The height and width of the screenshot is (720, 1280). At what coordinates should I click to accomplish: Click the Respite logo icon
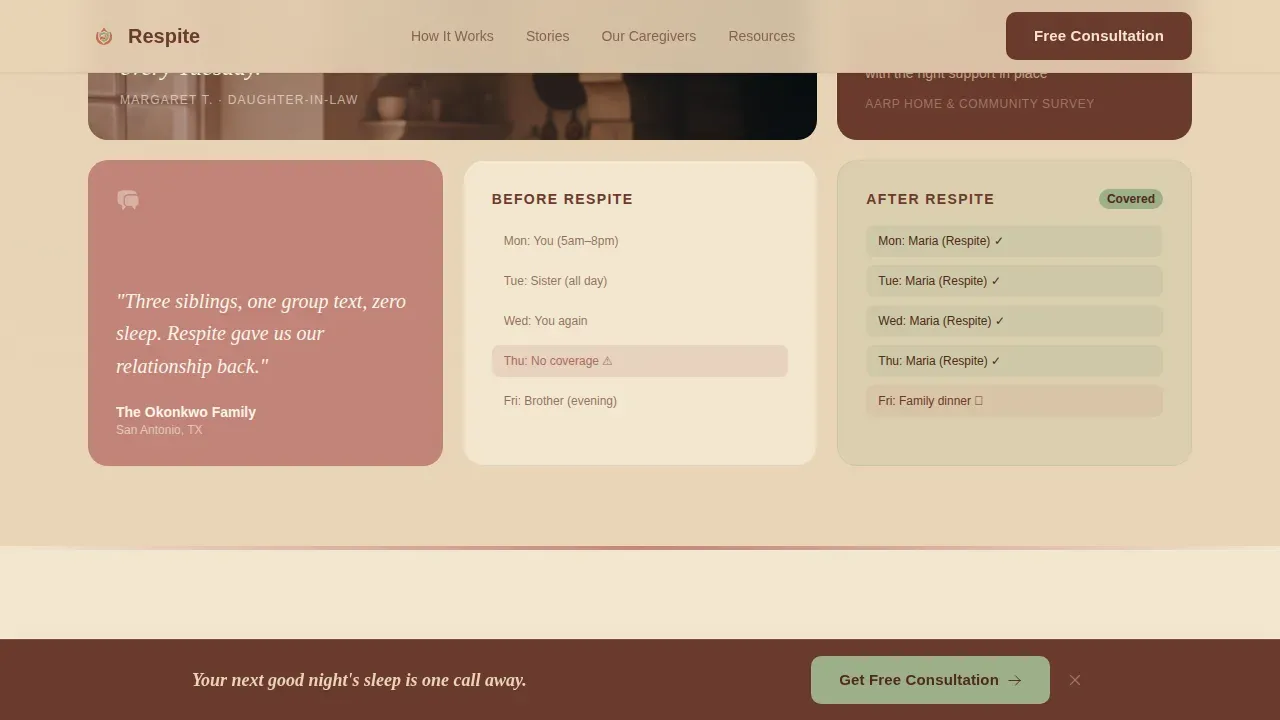click(104, 37)
